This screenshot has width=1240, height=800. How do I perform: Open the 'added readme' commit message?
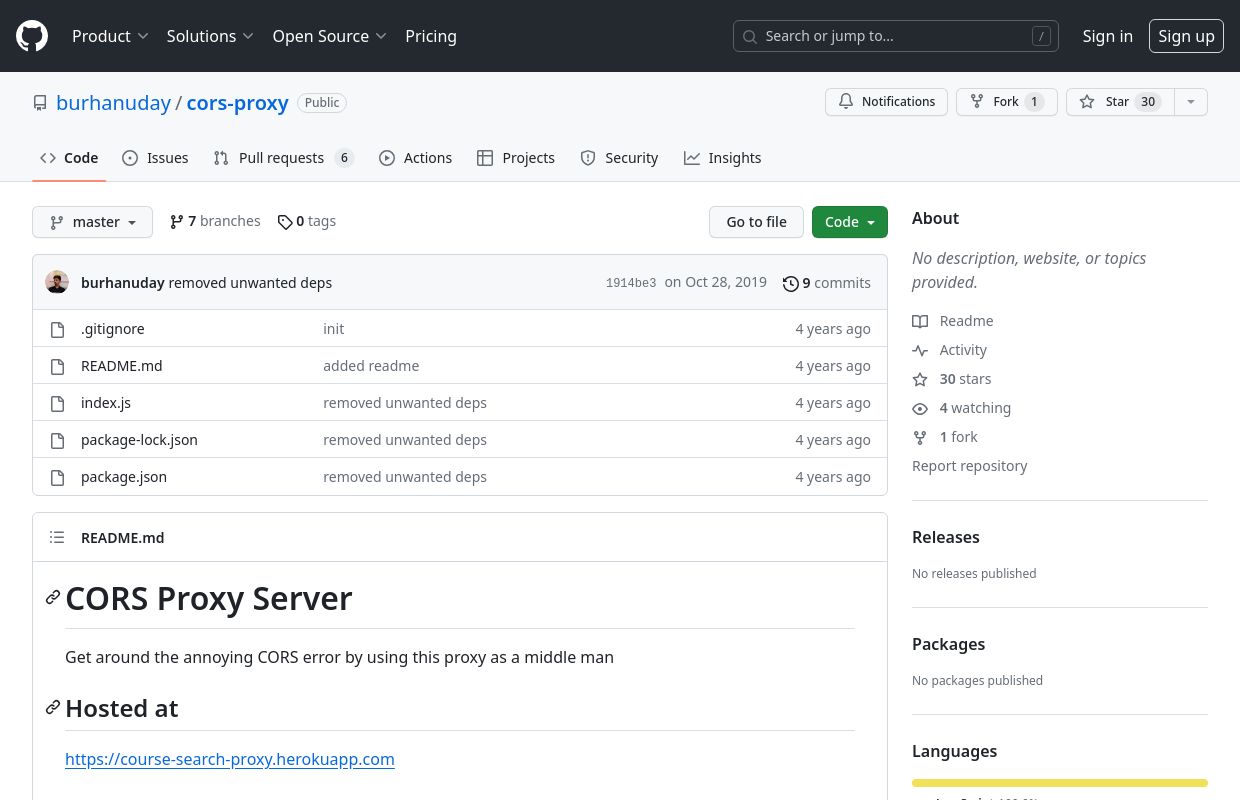(x=371, y=366)
